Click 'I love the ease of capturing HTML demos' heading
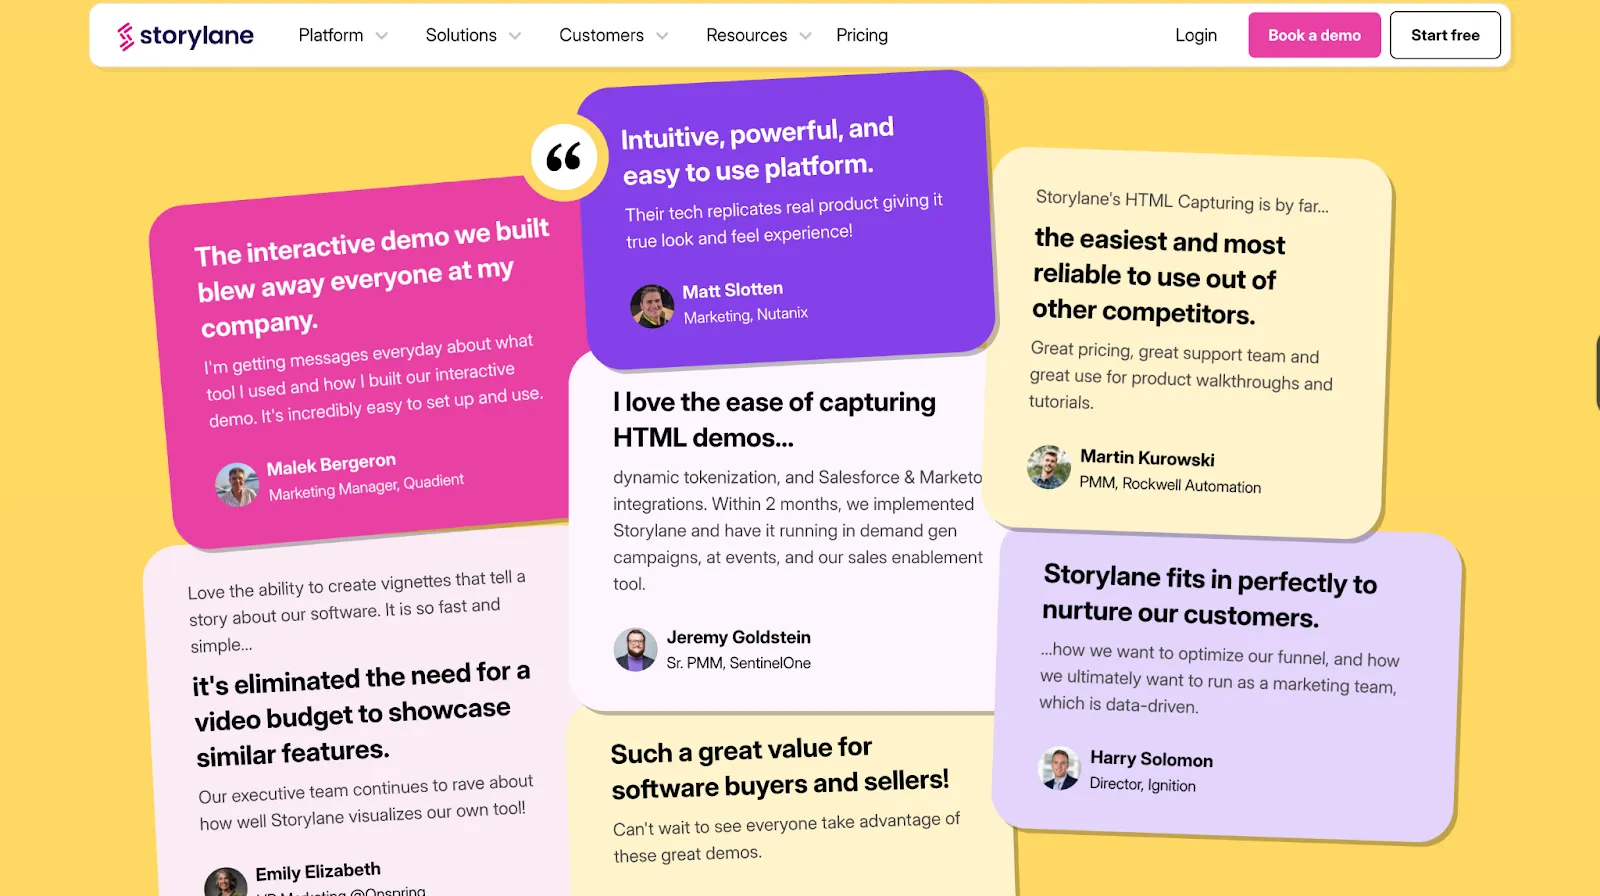This screenshot has width=1600, height=896. click(x=774, y=420)
